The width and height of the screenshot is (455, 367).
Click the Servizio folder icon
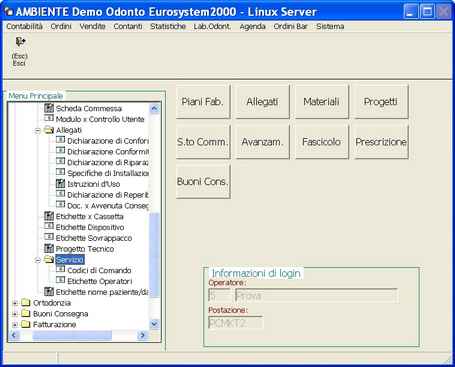coord(49,259)
